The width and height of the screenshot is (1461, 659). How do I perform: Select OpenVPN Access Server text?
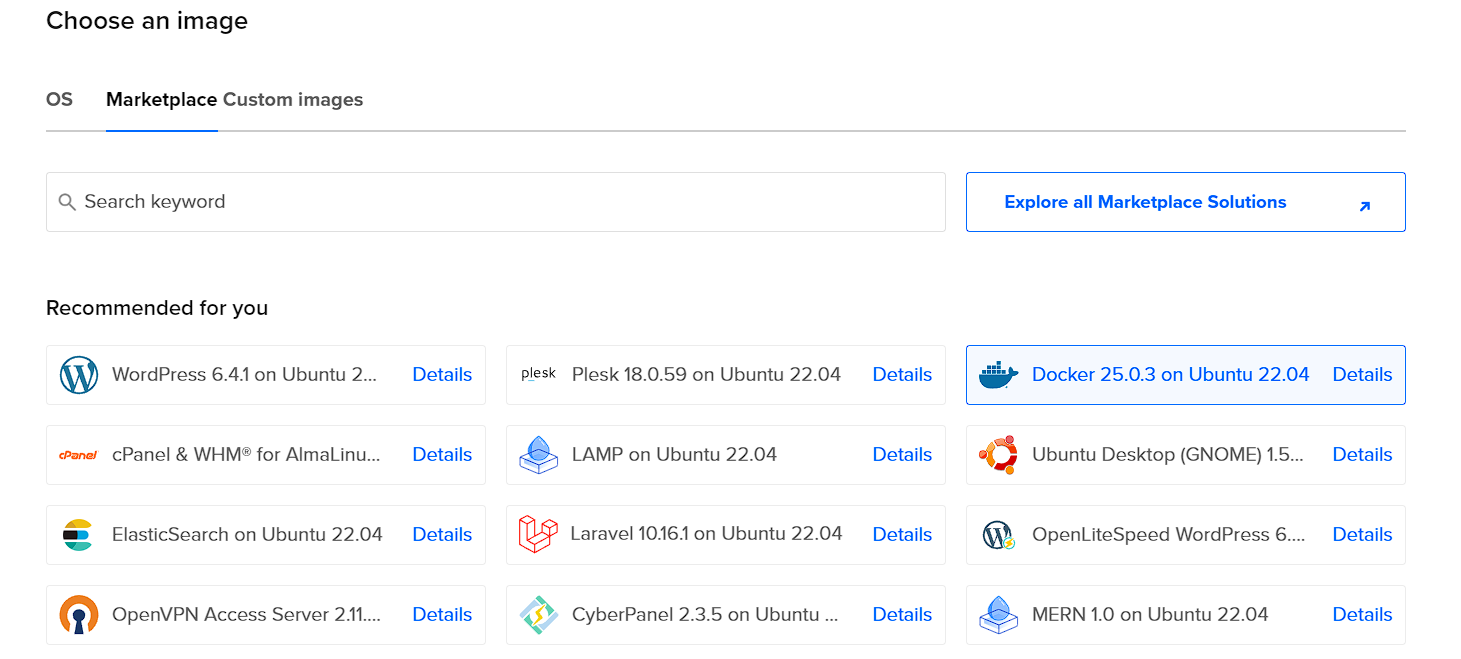(247, 615)
